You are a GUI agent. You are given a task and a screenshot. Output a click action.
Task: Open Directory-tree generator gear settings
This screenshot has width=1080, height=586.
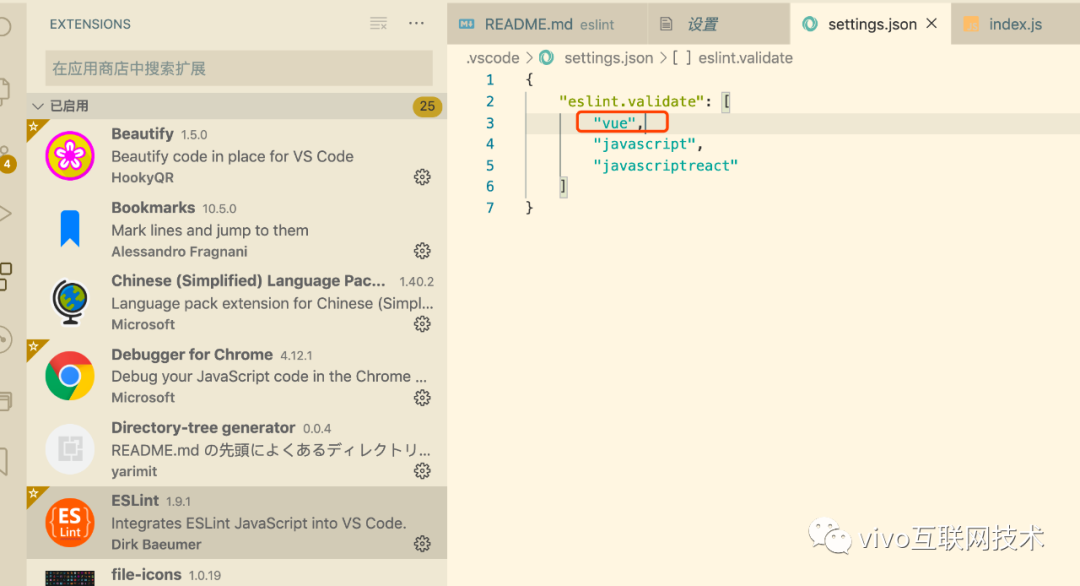pyautogui.click(x=422, y=471)
